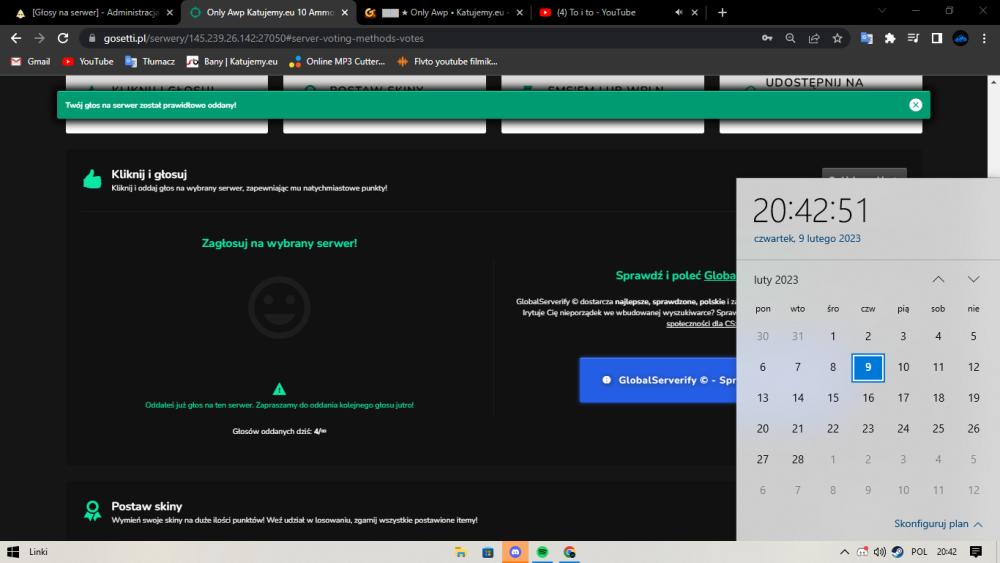Click the POL language indicator
This screenshot has height=563, width=1000.
[x=919, y=552]
